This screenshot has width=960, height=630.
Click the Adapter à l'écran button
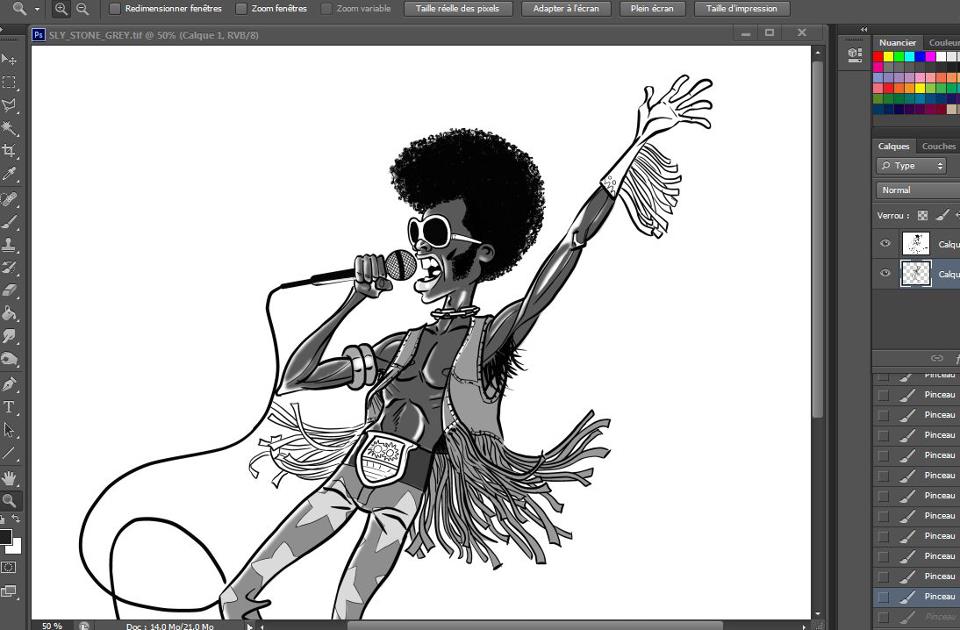[x=568, y=8]
